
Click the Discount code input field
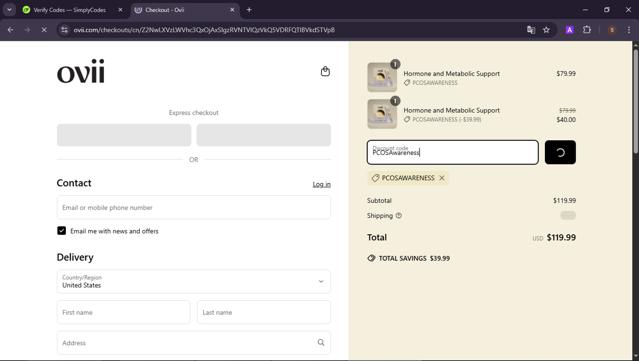[x=452, y=152]
